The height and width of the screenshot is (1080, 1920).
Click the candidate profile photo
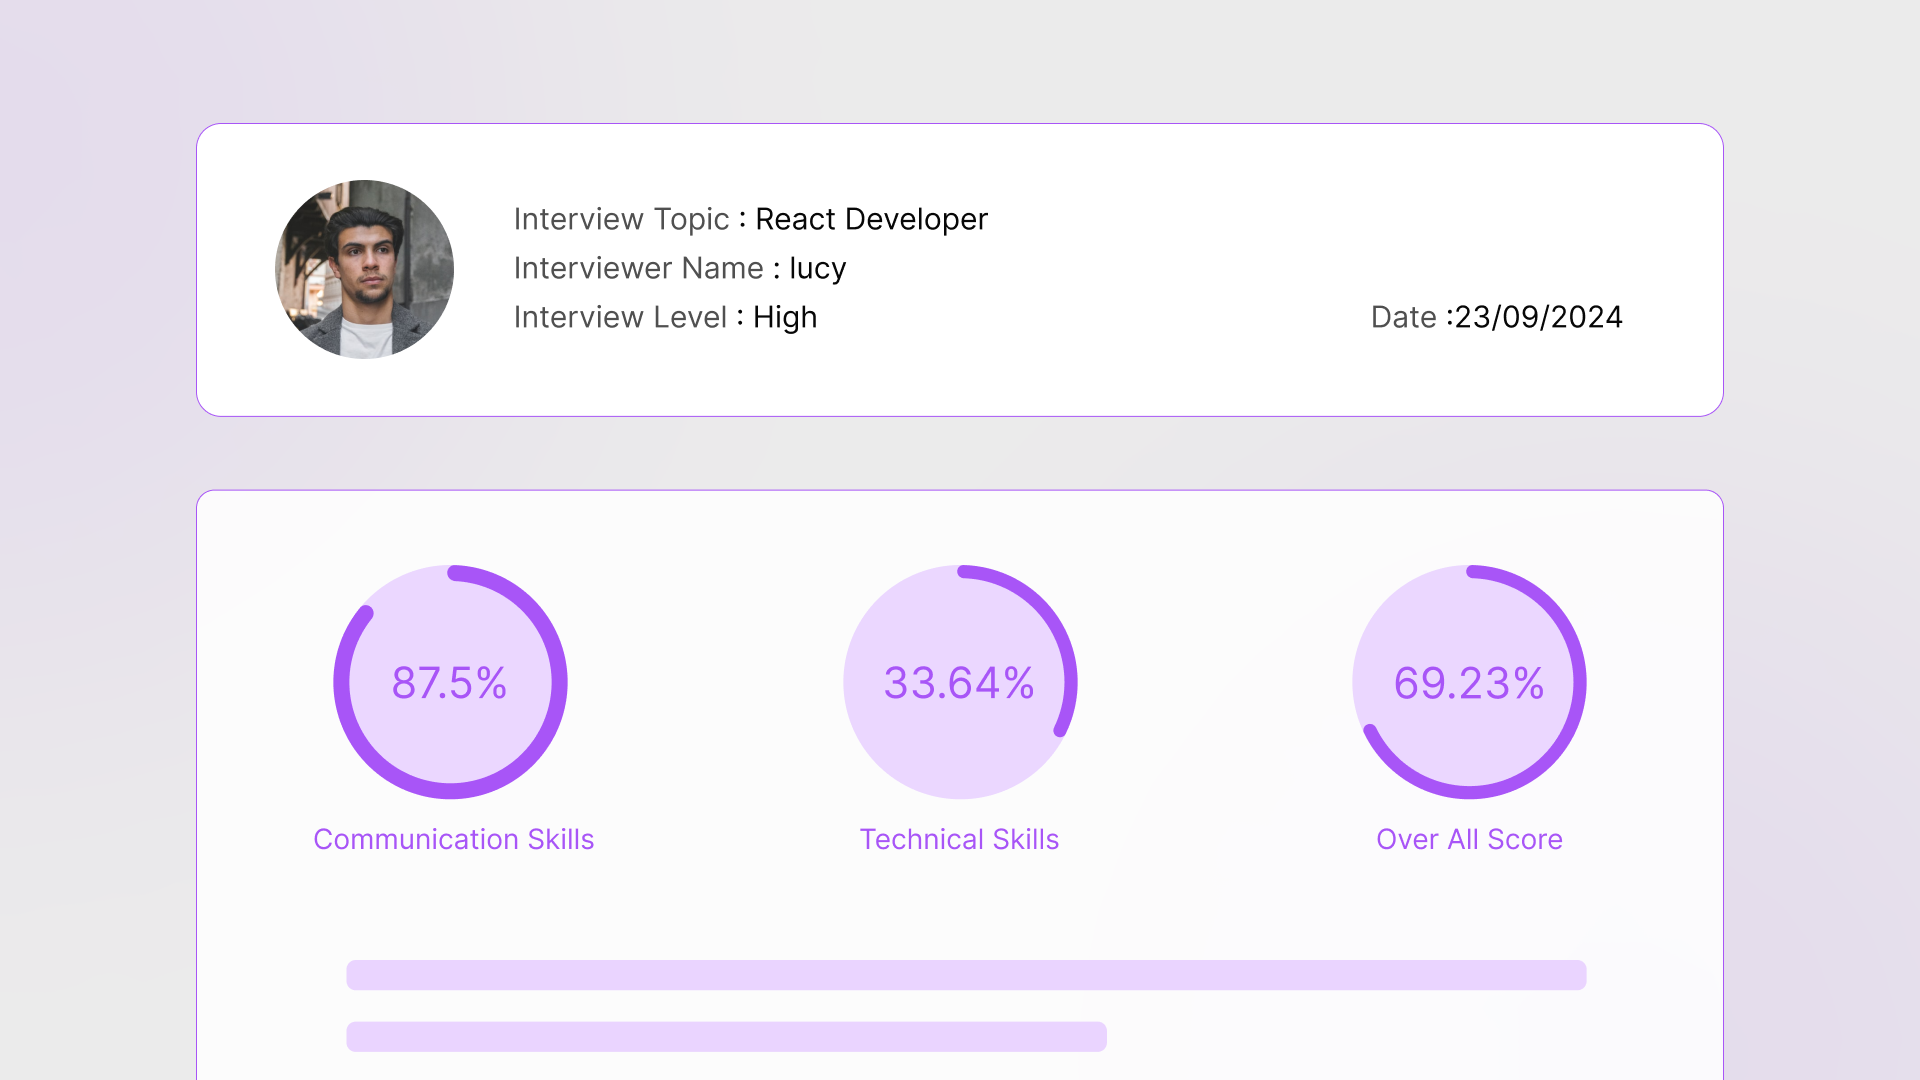tap(364, 268)
